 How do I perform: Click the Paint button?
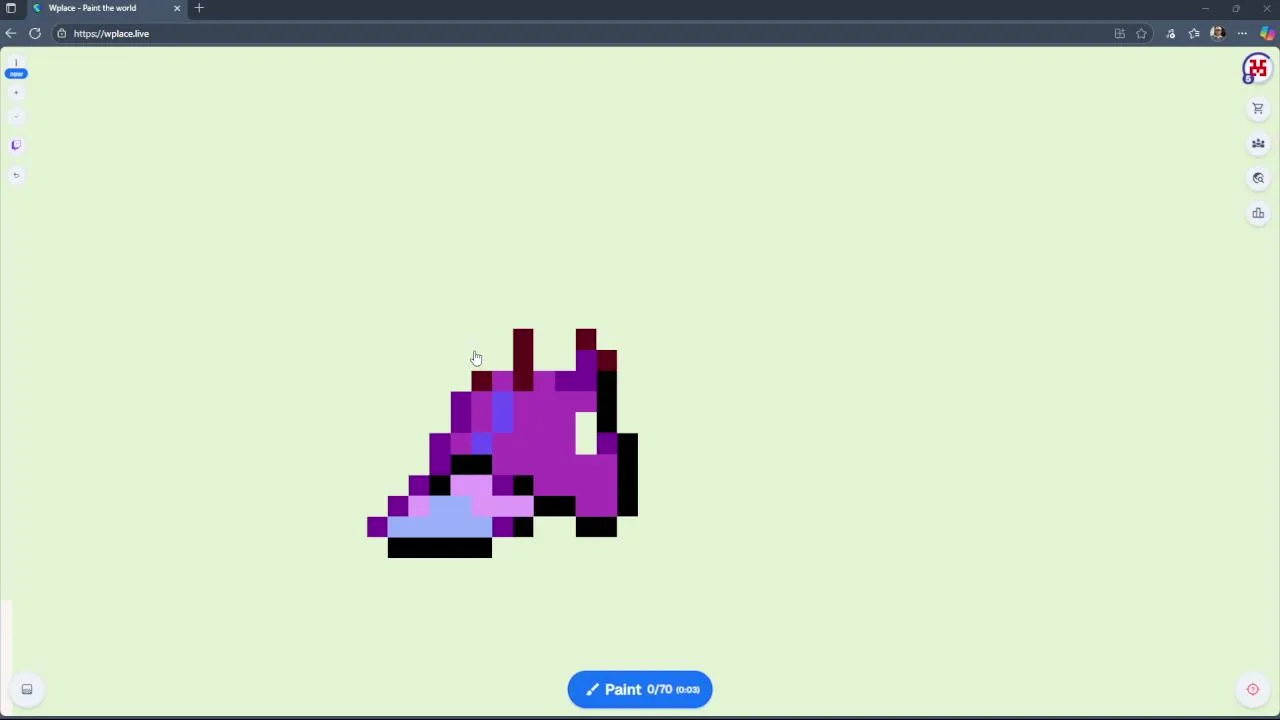pos(640,689)
